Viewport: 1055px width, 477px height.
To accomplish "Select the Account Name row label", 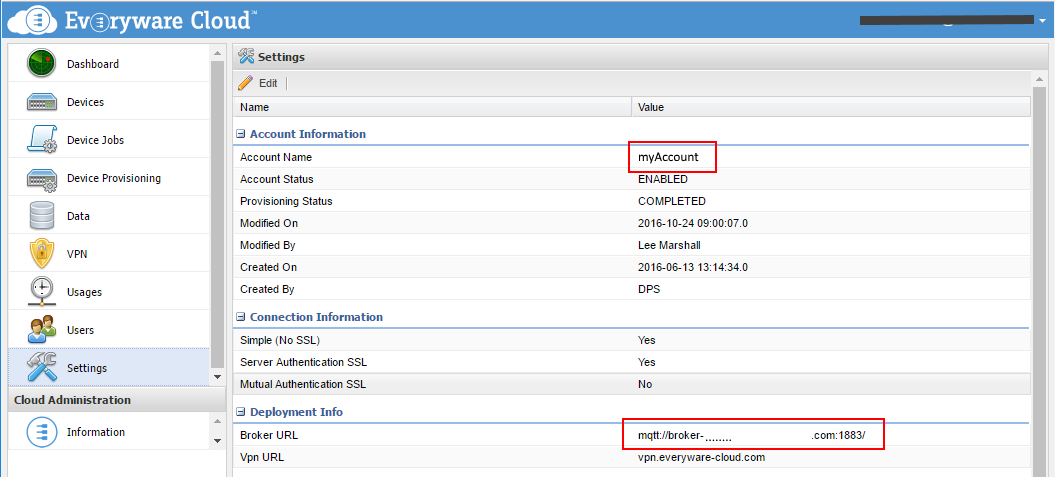I will point(276,157).
